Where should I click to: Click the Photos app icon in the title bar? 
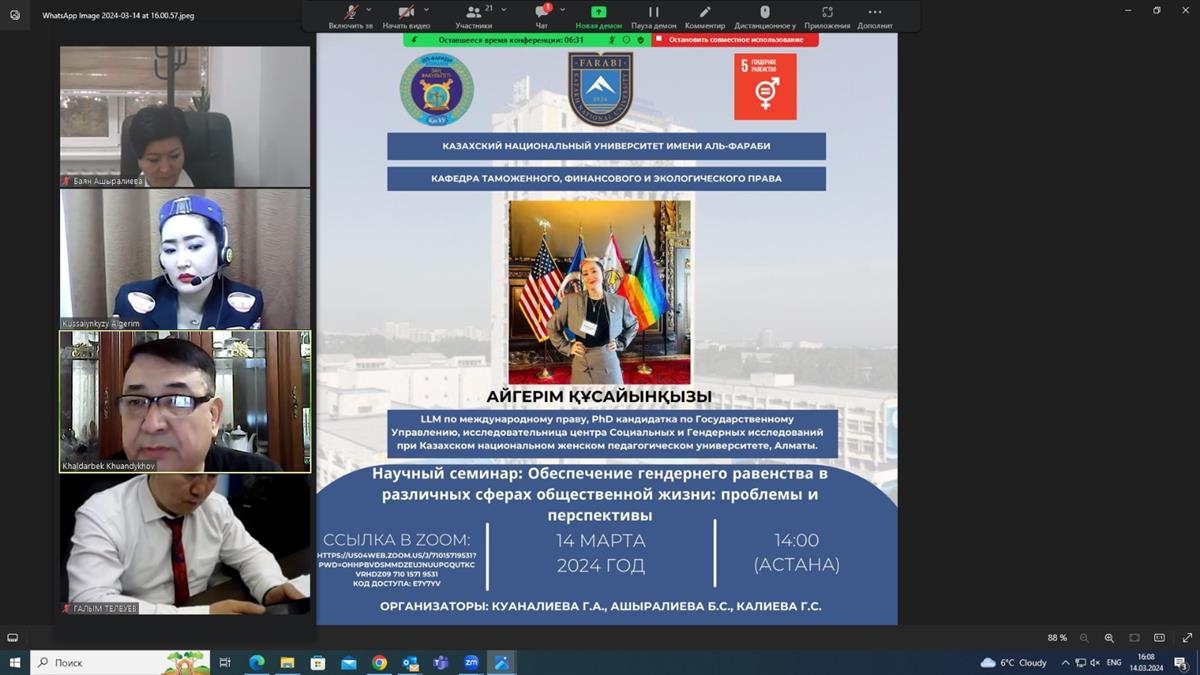tap(15, 16)
